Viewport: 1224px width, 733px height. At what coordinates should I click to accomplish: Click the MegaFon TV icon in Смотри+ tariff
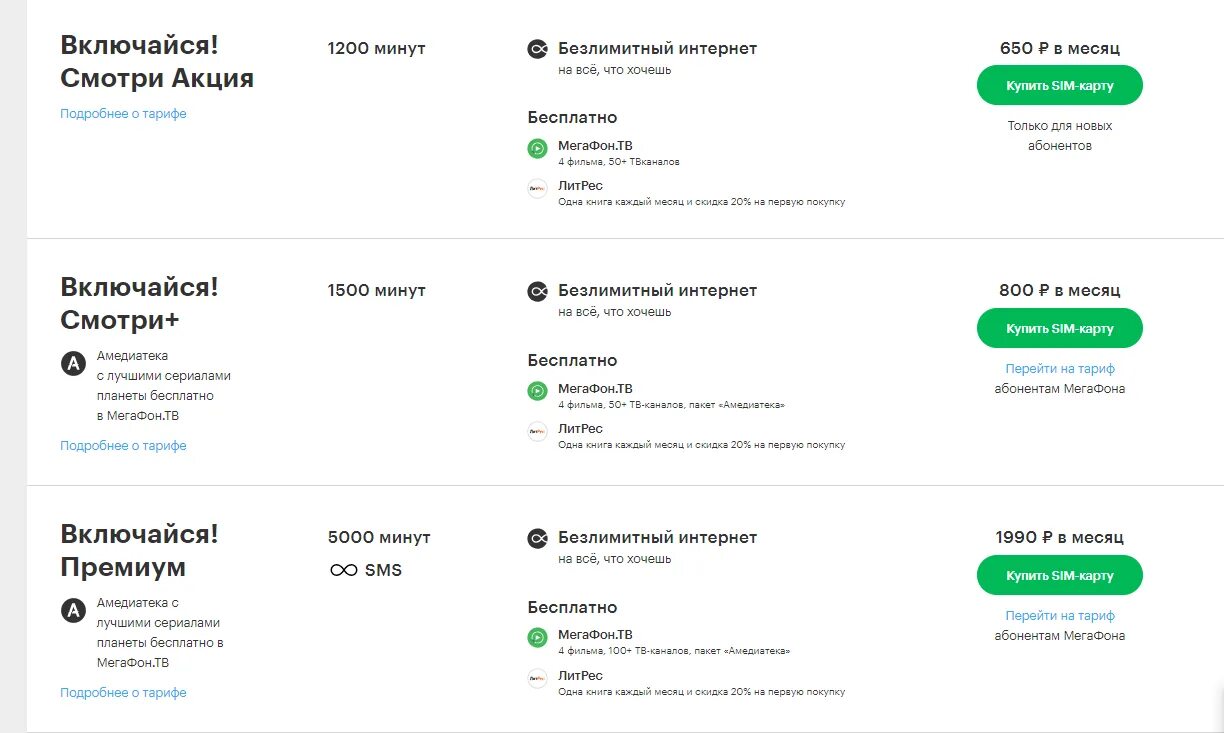click(538, 391)
